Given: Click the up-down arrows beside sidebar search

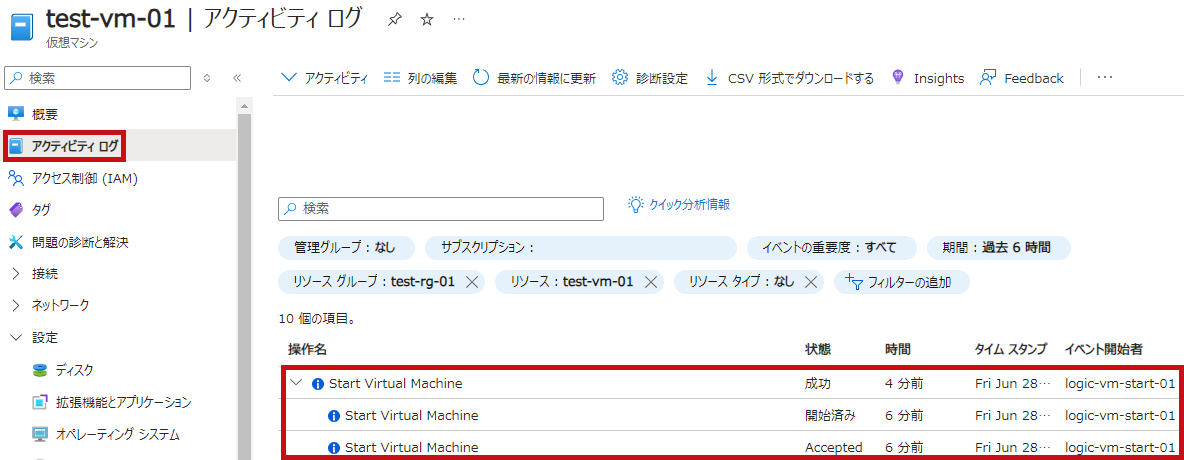Looking at the screenshot, I should tap(208, 78).
